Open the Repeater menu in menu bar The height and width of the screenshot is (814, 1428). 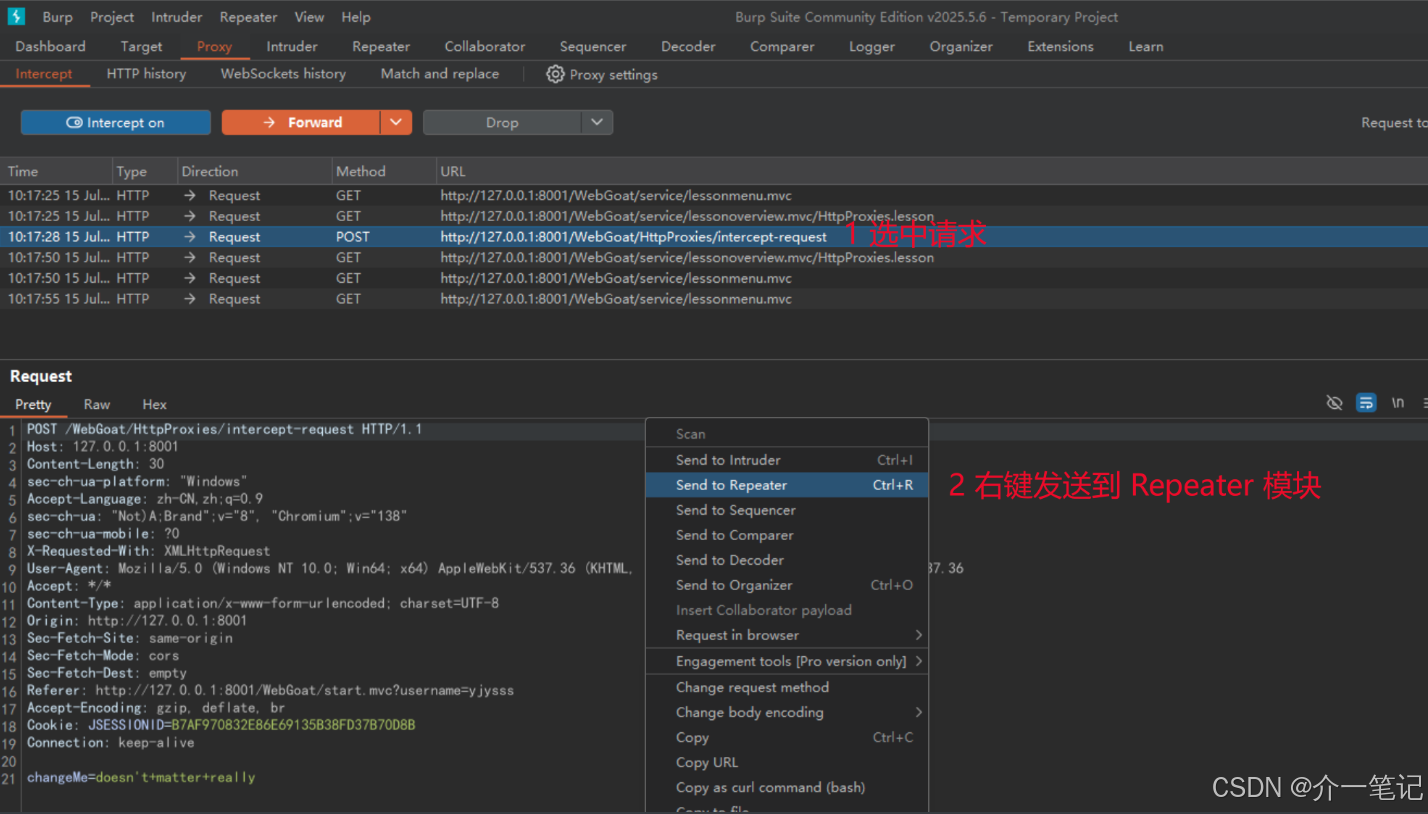pos(248,17)
